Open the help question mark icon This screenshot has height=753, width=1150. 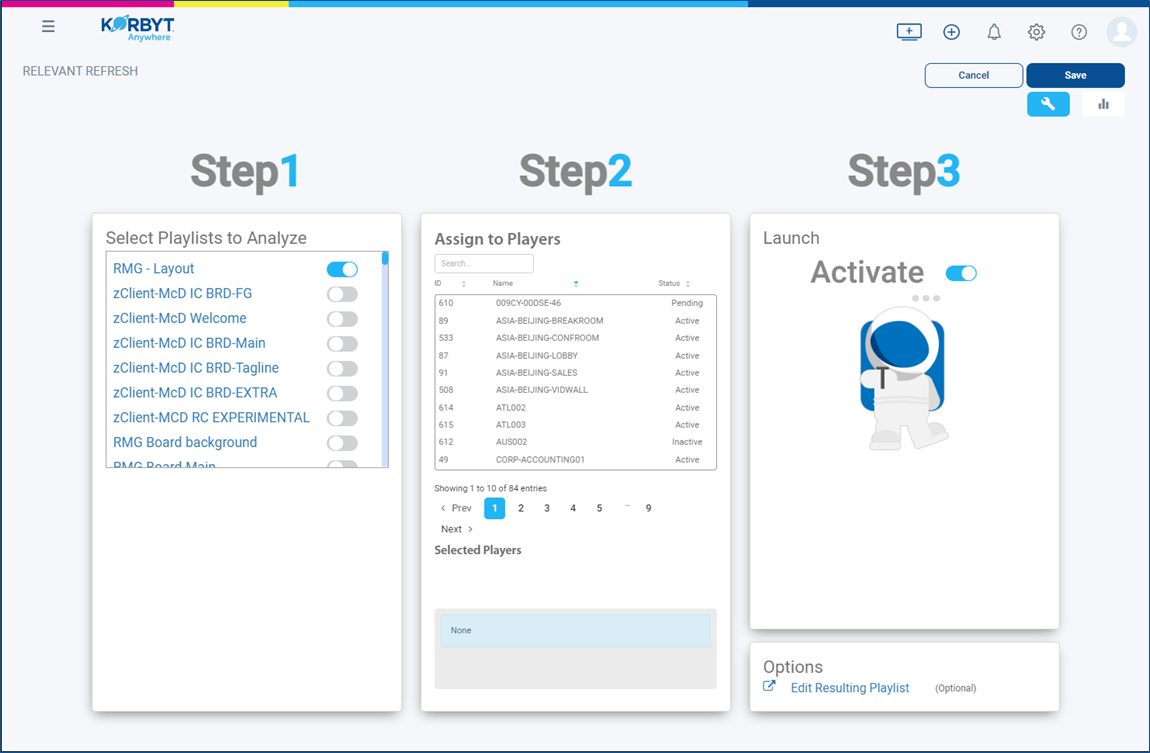click(x=1079, y=32)
